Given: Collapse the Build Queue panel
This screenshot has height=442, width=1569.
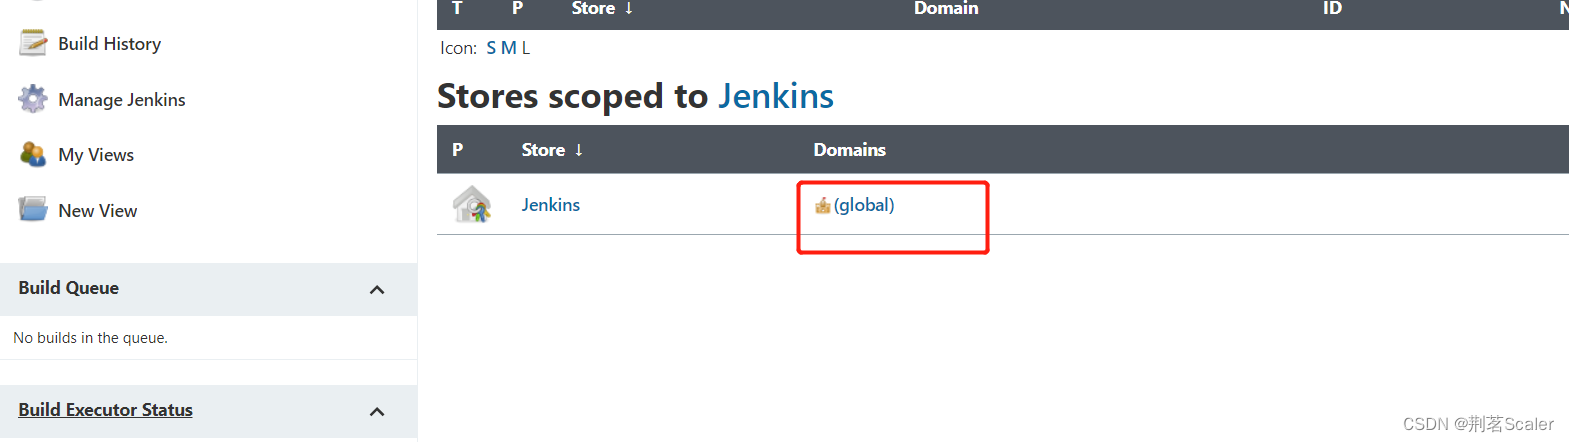Looking at the screenshot, I should [377, 290].
